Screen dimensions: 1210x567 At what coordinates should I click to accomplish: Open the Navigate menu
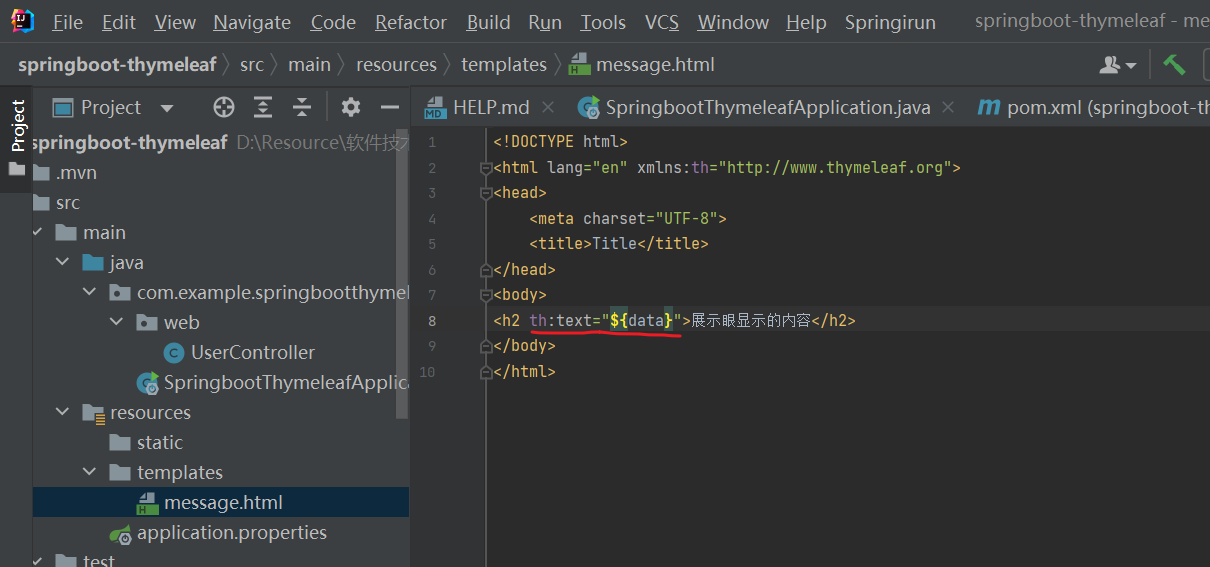[x=252, y=22]
